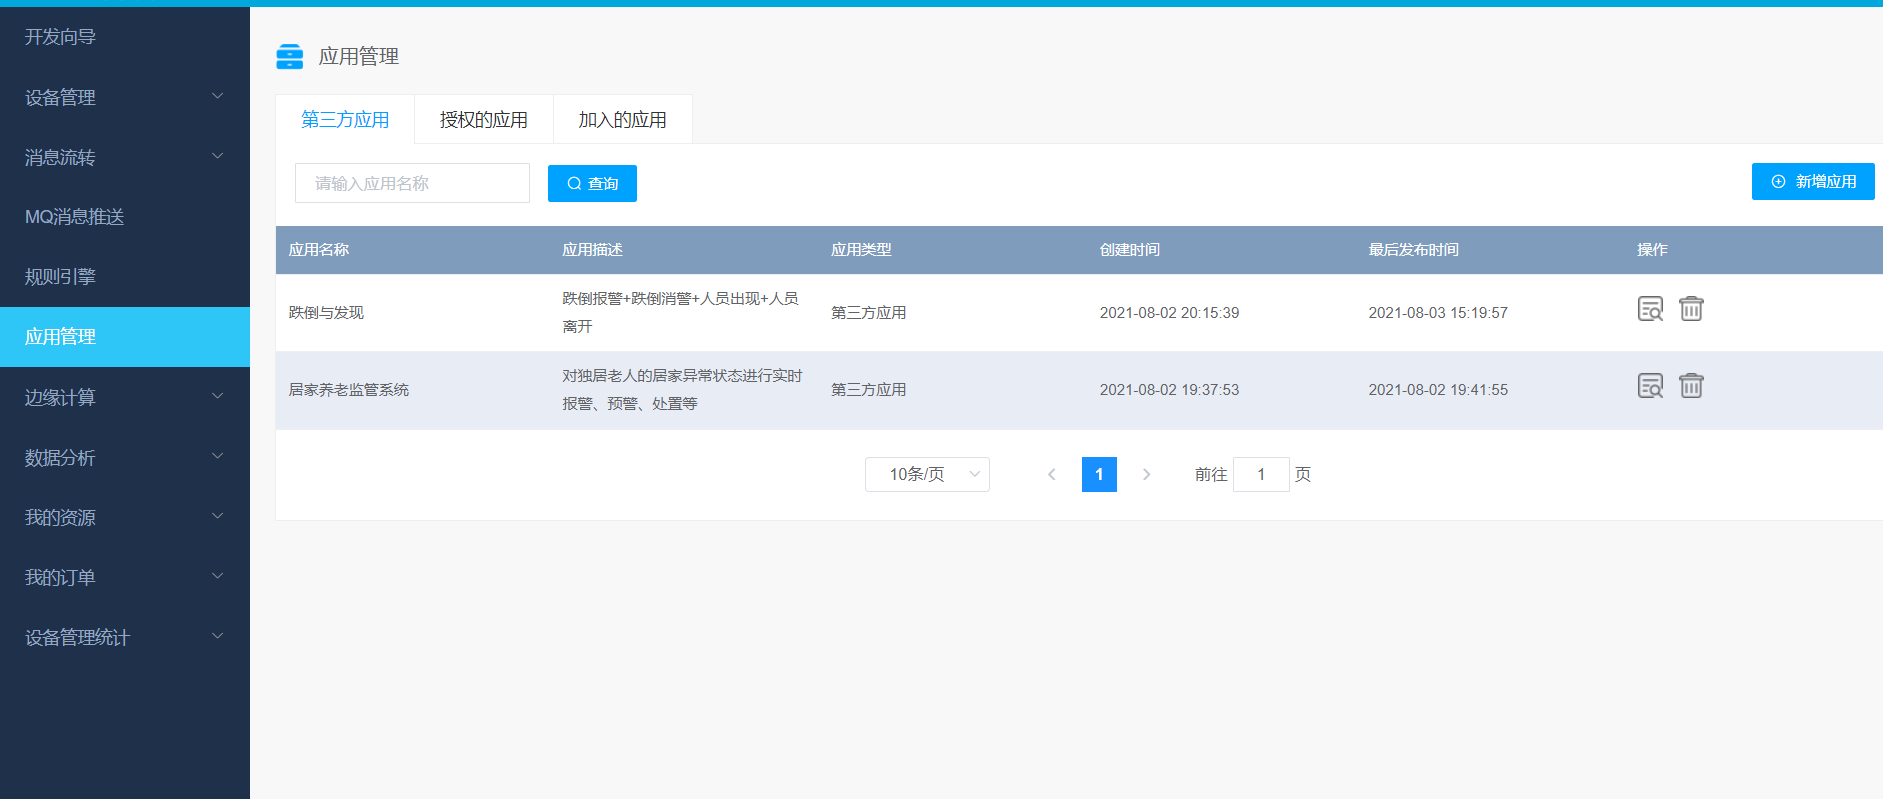The width and height of the screenshot is (1883, 799).
Task: Click the 新增应用 button
Action: coord(1813,181)
